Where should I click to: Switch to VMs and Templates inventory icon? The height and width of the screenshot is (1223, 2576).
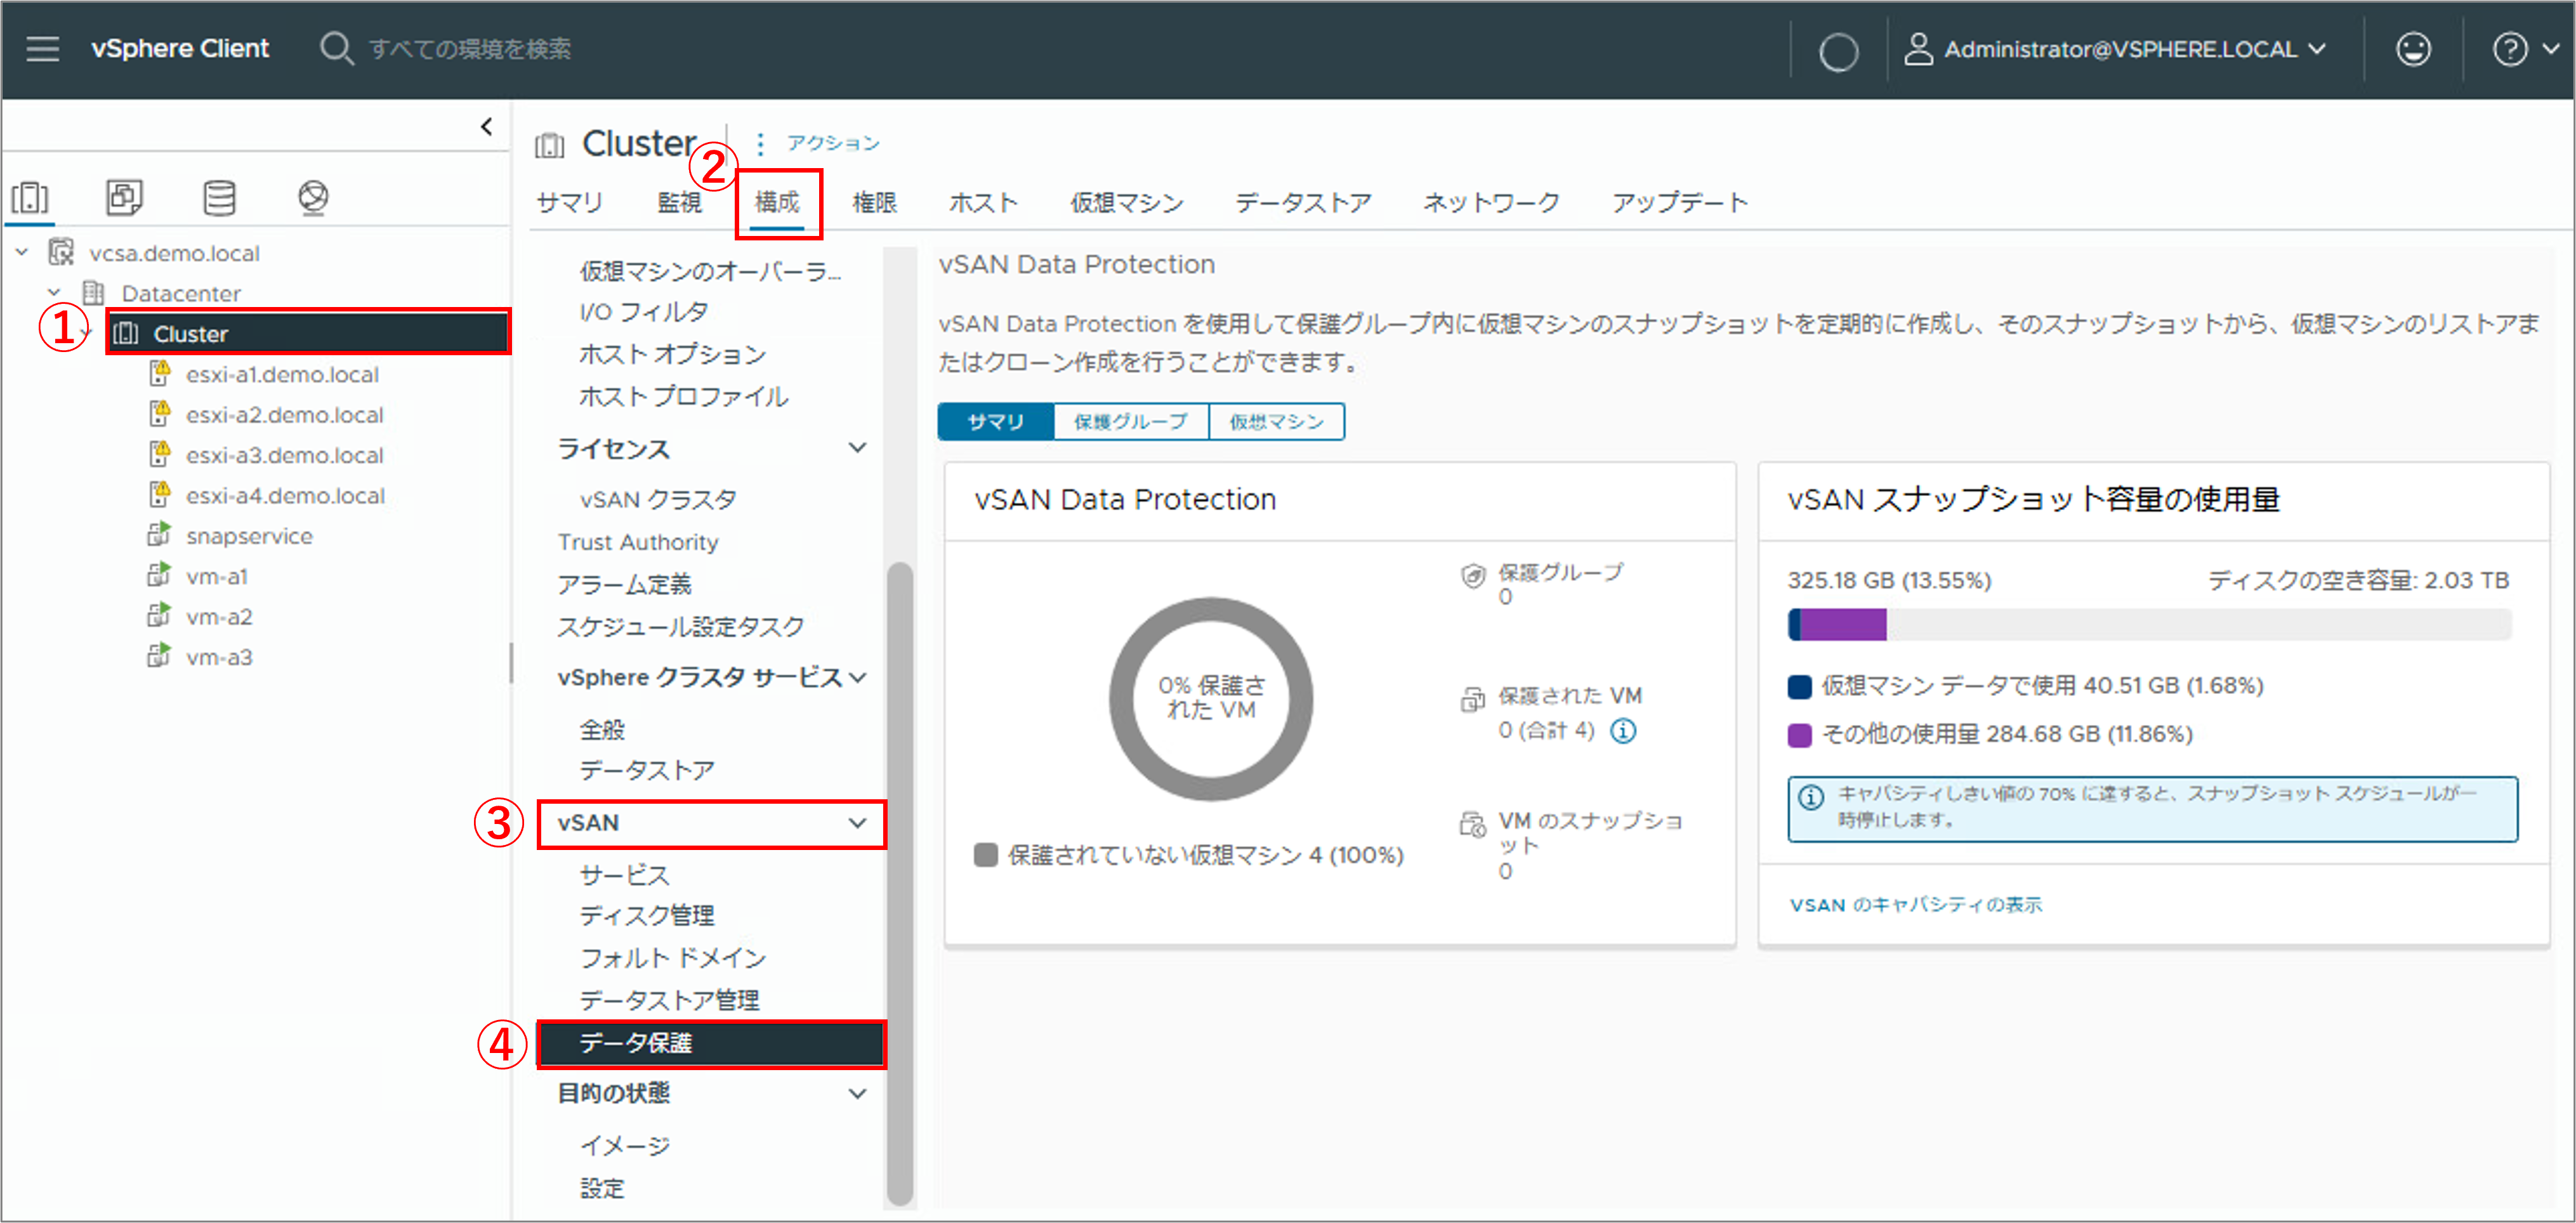tap(124, 197)
